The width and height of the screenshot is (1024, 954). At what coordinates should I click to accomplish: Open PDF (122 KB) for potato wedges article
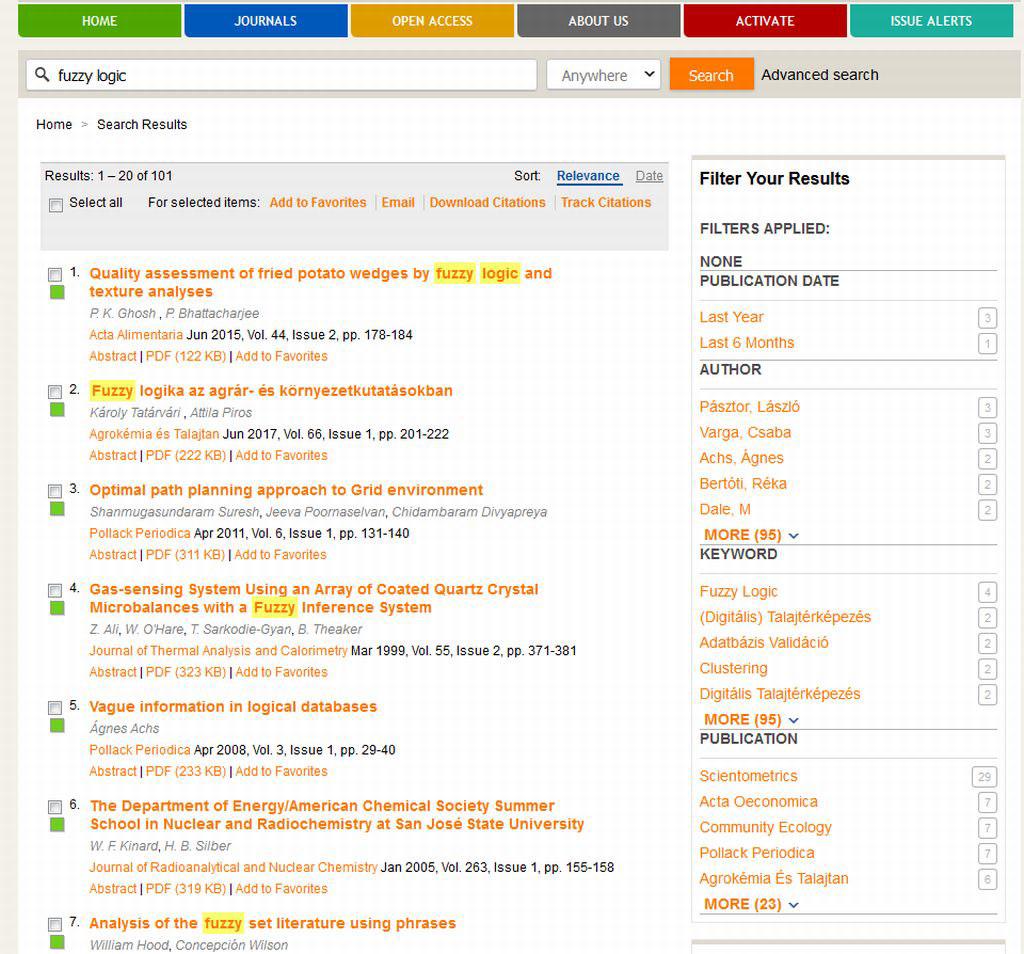[x=185, y=357]
